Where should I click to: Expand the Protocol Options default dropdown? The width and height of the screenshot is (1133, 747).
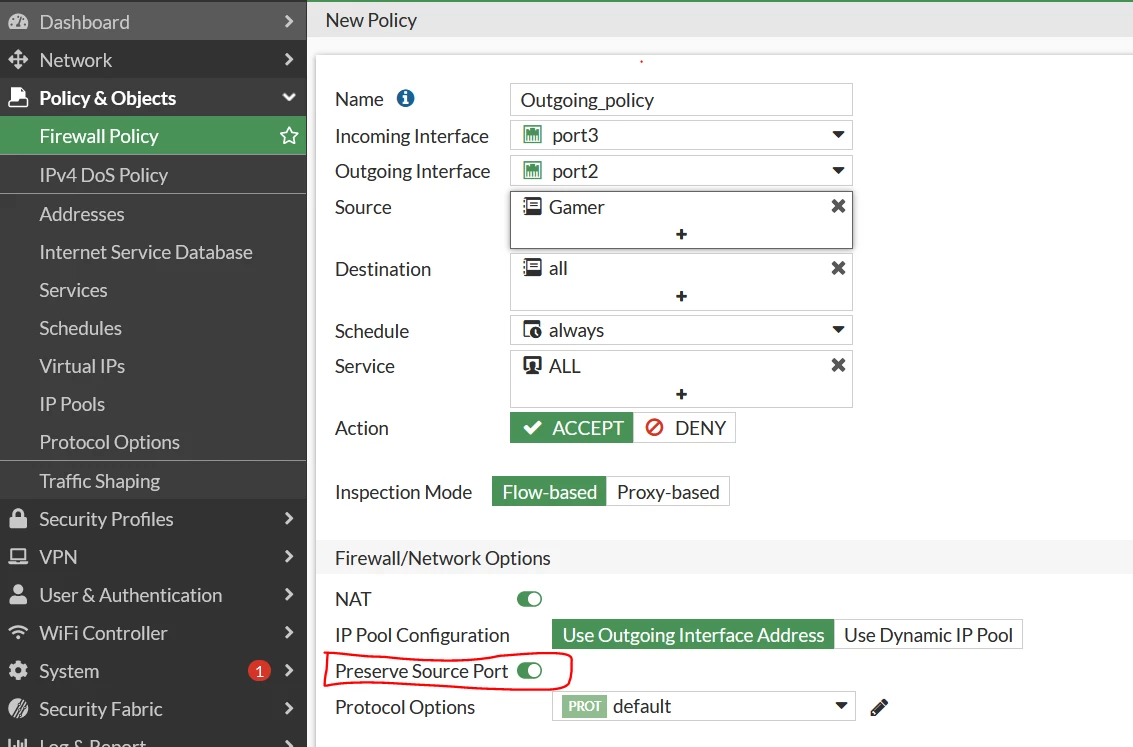[x=704, y=706]
